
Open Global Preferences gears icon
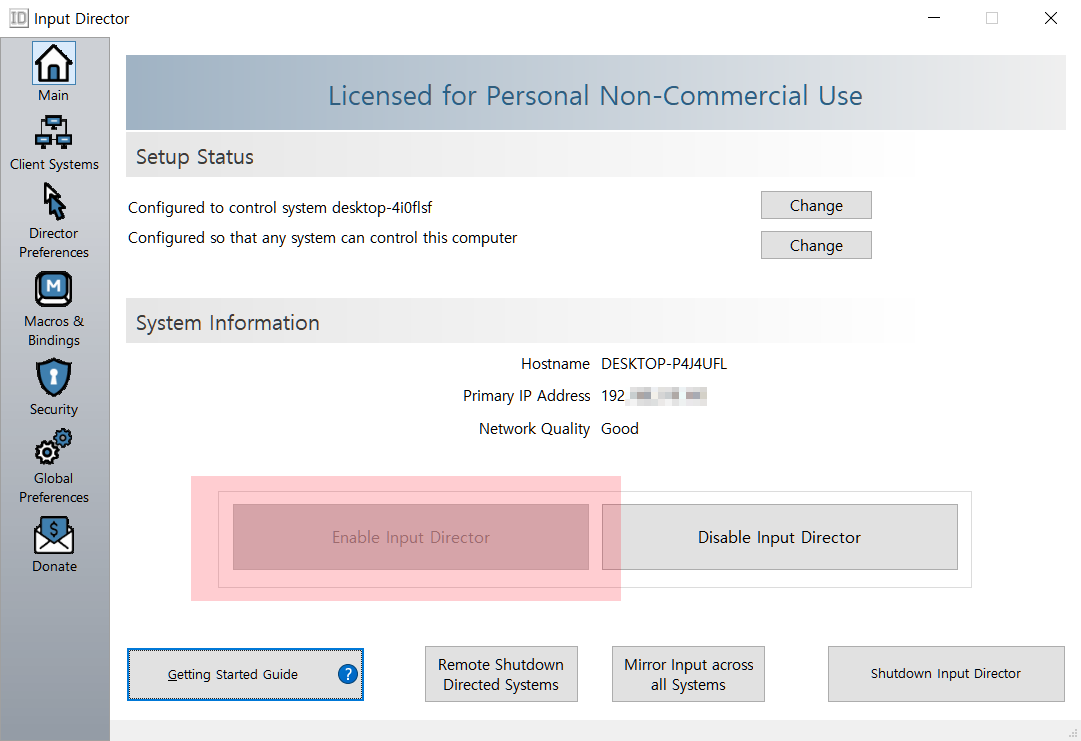(54, 446)
